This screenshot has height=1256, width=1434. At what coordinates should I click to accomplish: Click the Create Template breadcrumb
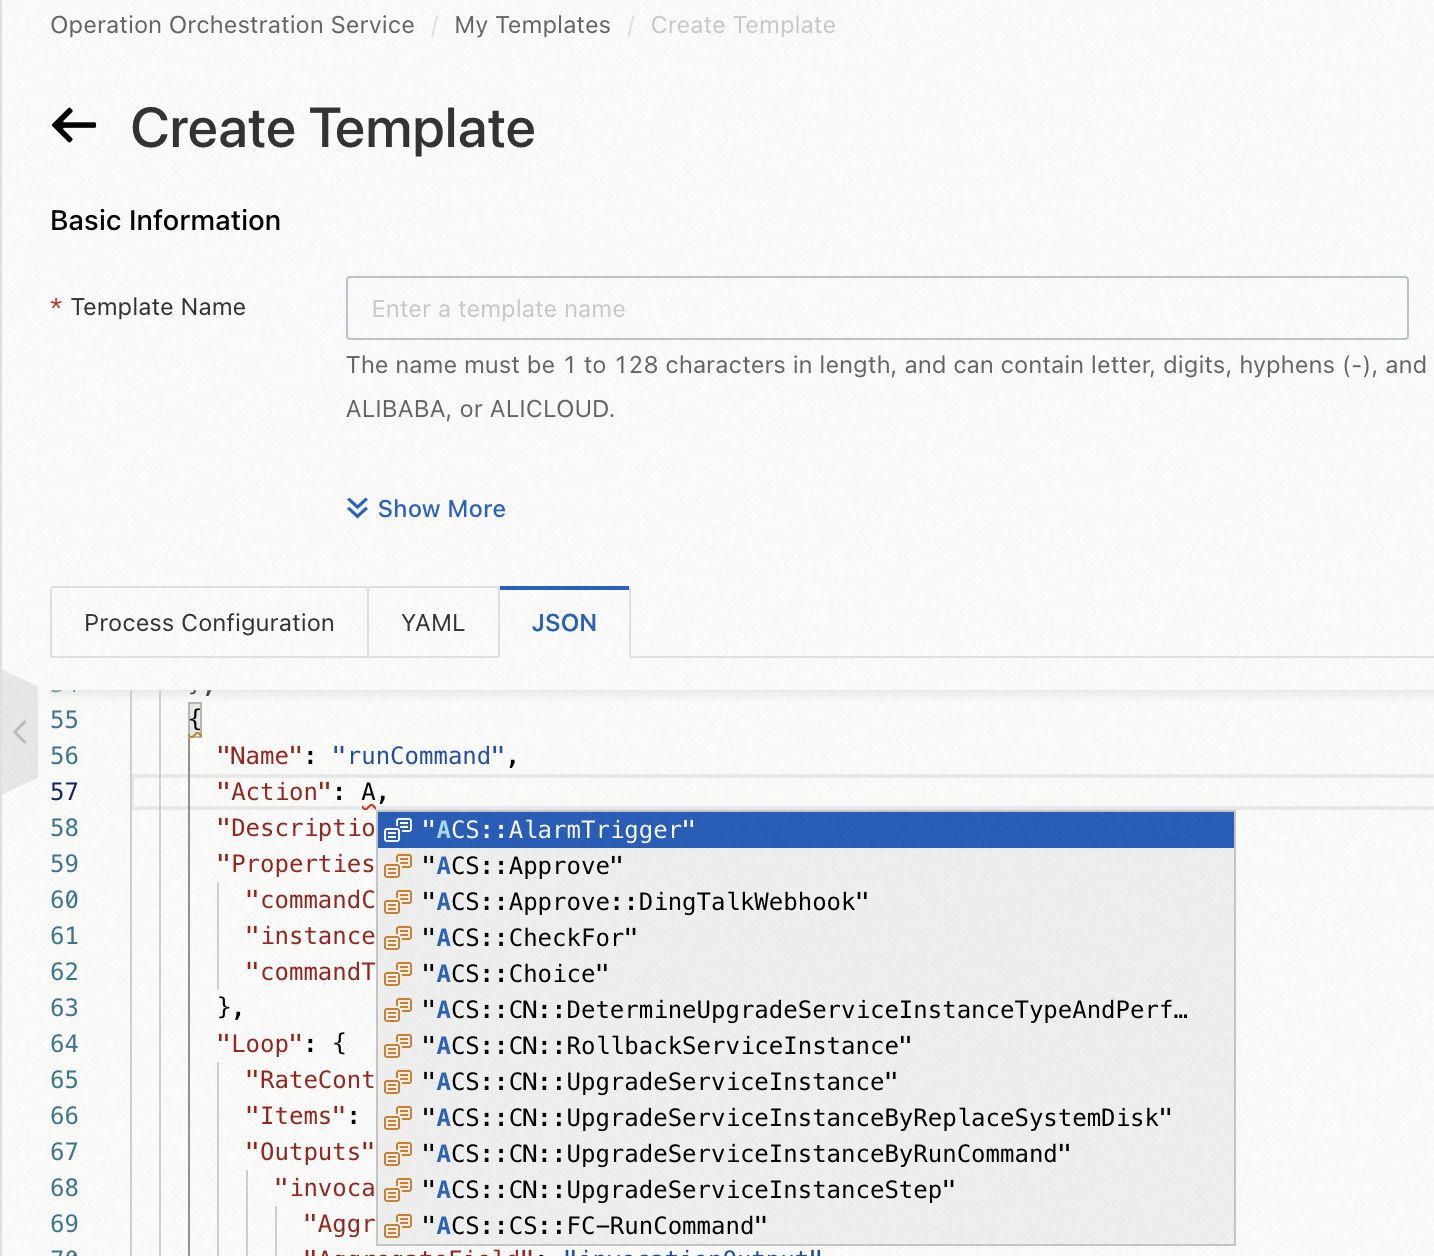click(743, 25)
